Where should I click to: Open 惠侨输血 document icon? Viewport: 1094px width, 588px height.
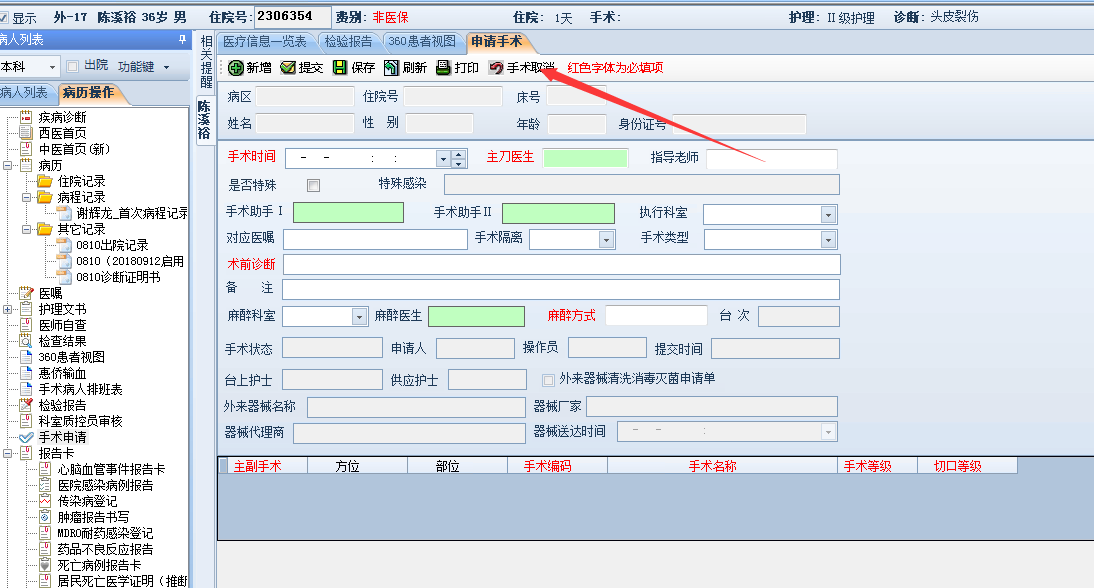(x=26, y=373)
